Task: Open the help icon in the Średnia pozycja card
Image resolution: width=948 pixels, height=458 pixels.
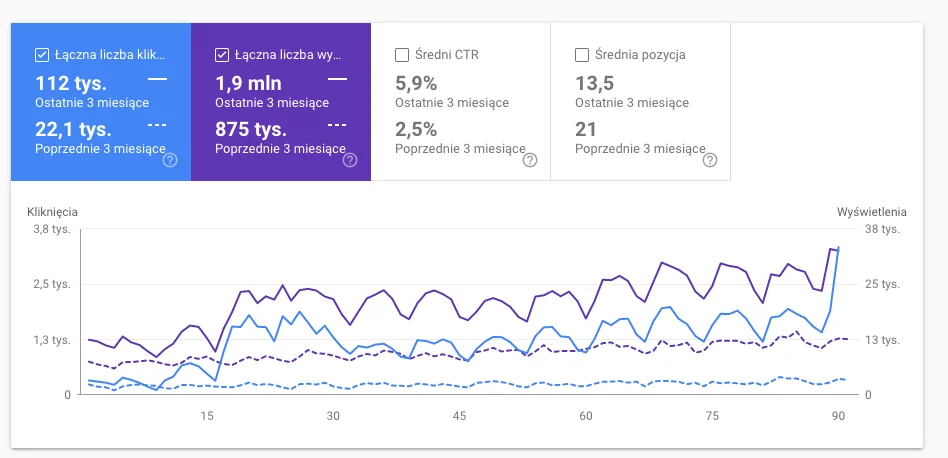Action: pyautogui.click(x=710, y=160)
